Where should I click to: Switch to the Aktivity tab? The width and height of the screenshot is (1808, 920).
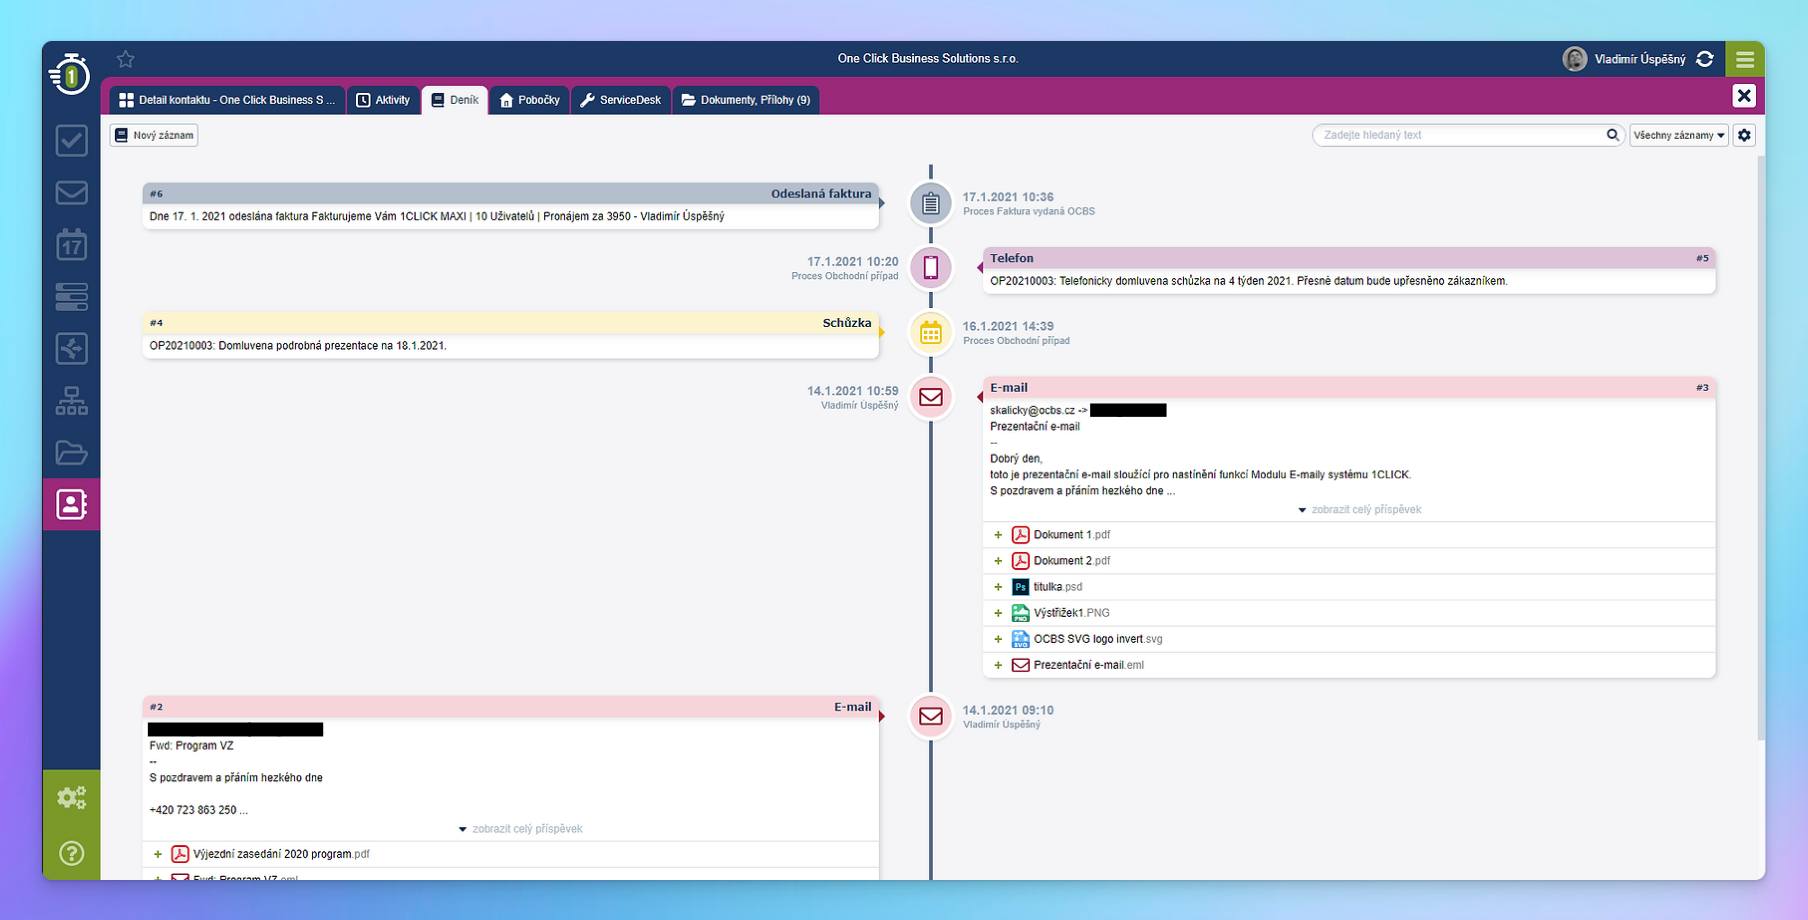[x=384, y=100]
